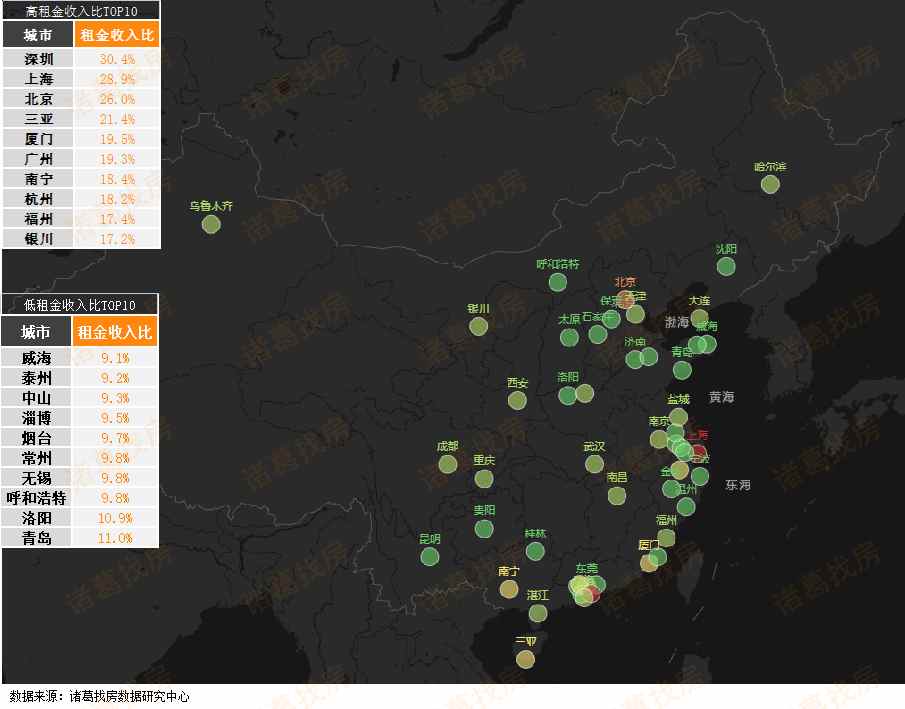Screen dimensions: 905x709
Task: Click the 昆明 map marker
Action: click(x=429, y=556)
